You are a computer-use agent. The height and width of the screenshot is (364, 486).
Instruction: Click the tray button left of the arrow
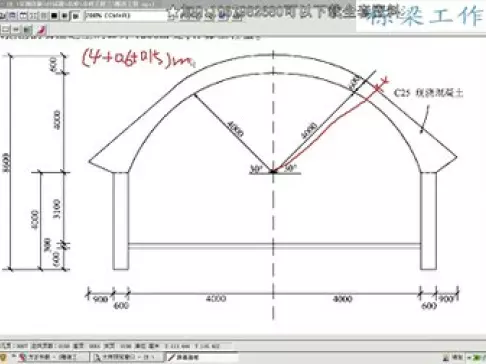tap(457, 357)
